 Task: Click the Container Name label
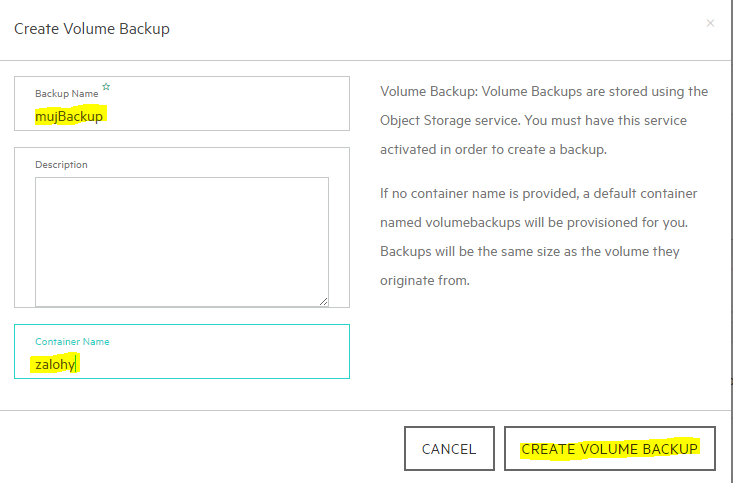[x=72, y=341]
